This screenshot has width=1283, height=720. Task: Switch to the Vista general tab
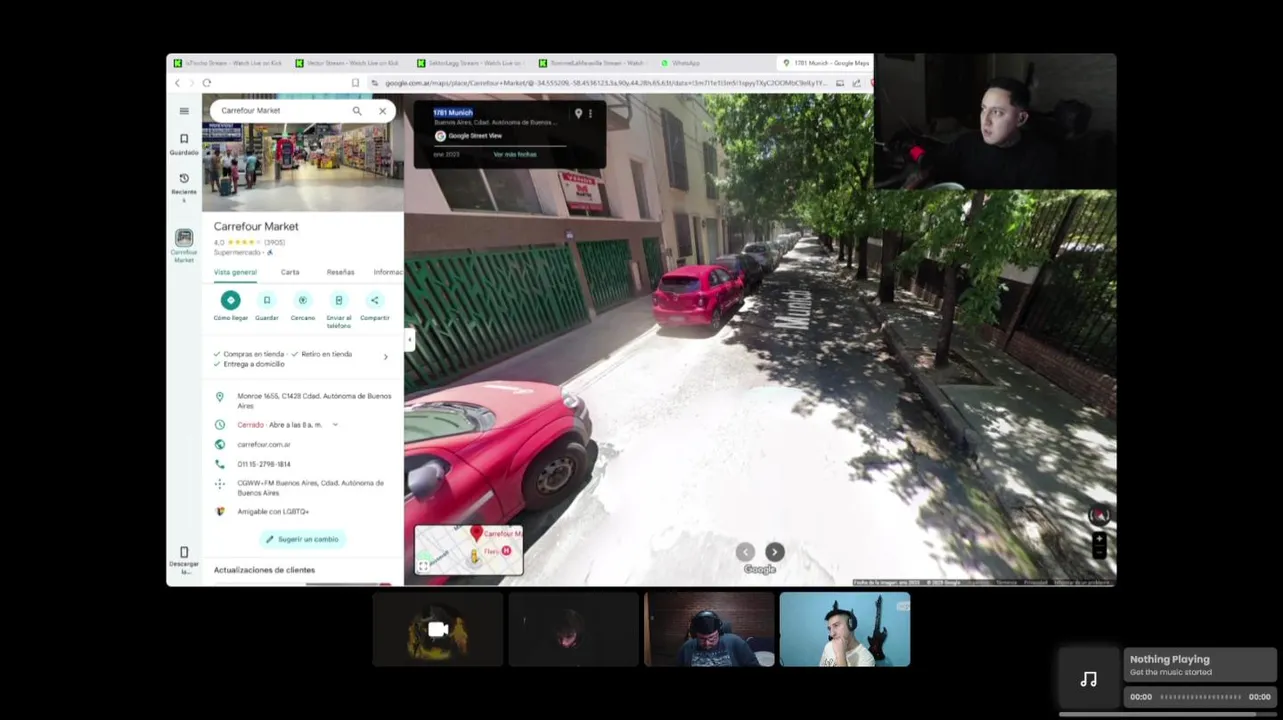pos(235,272)
